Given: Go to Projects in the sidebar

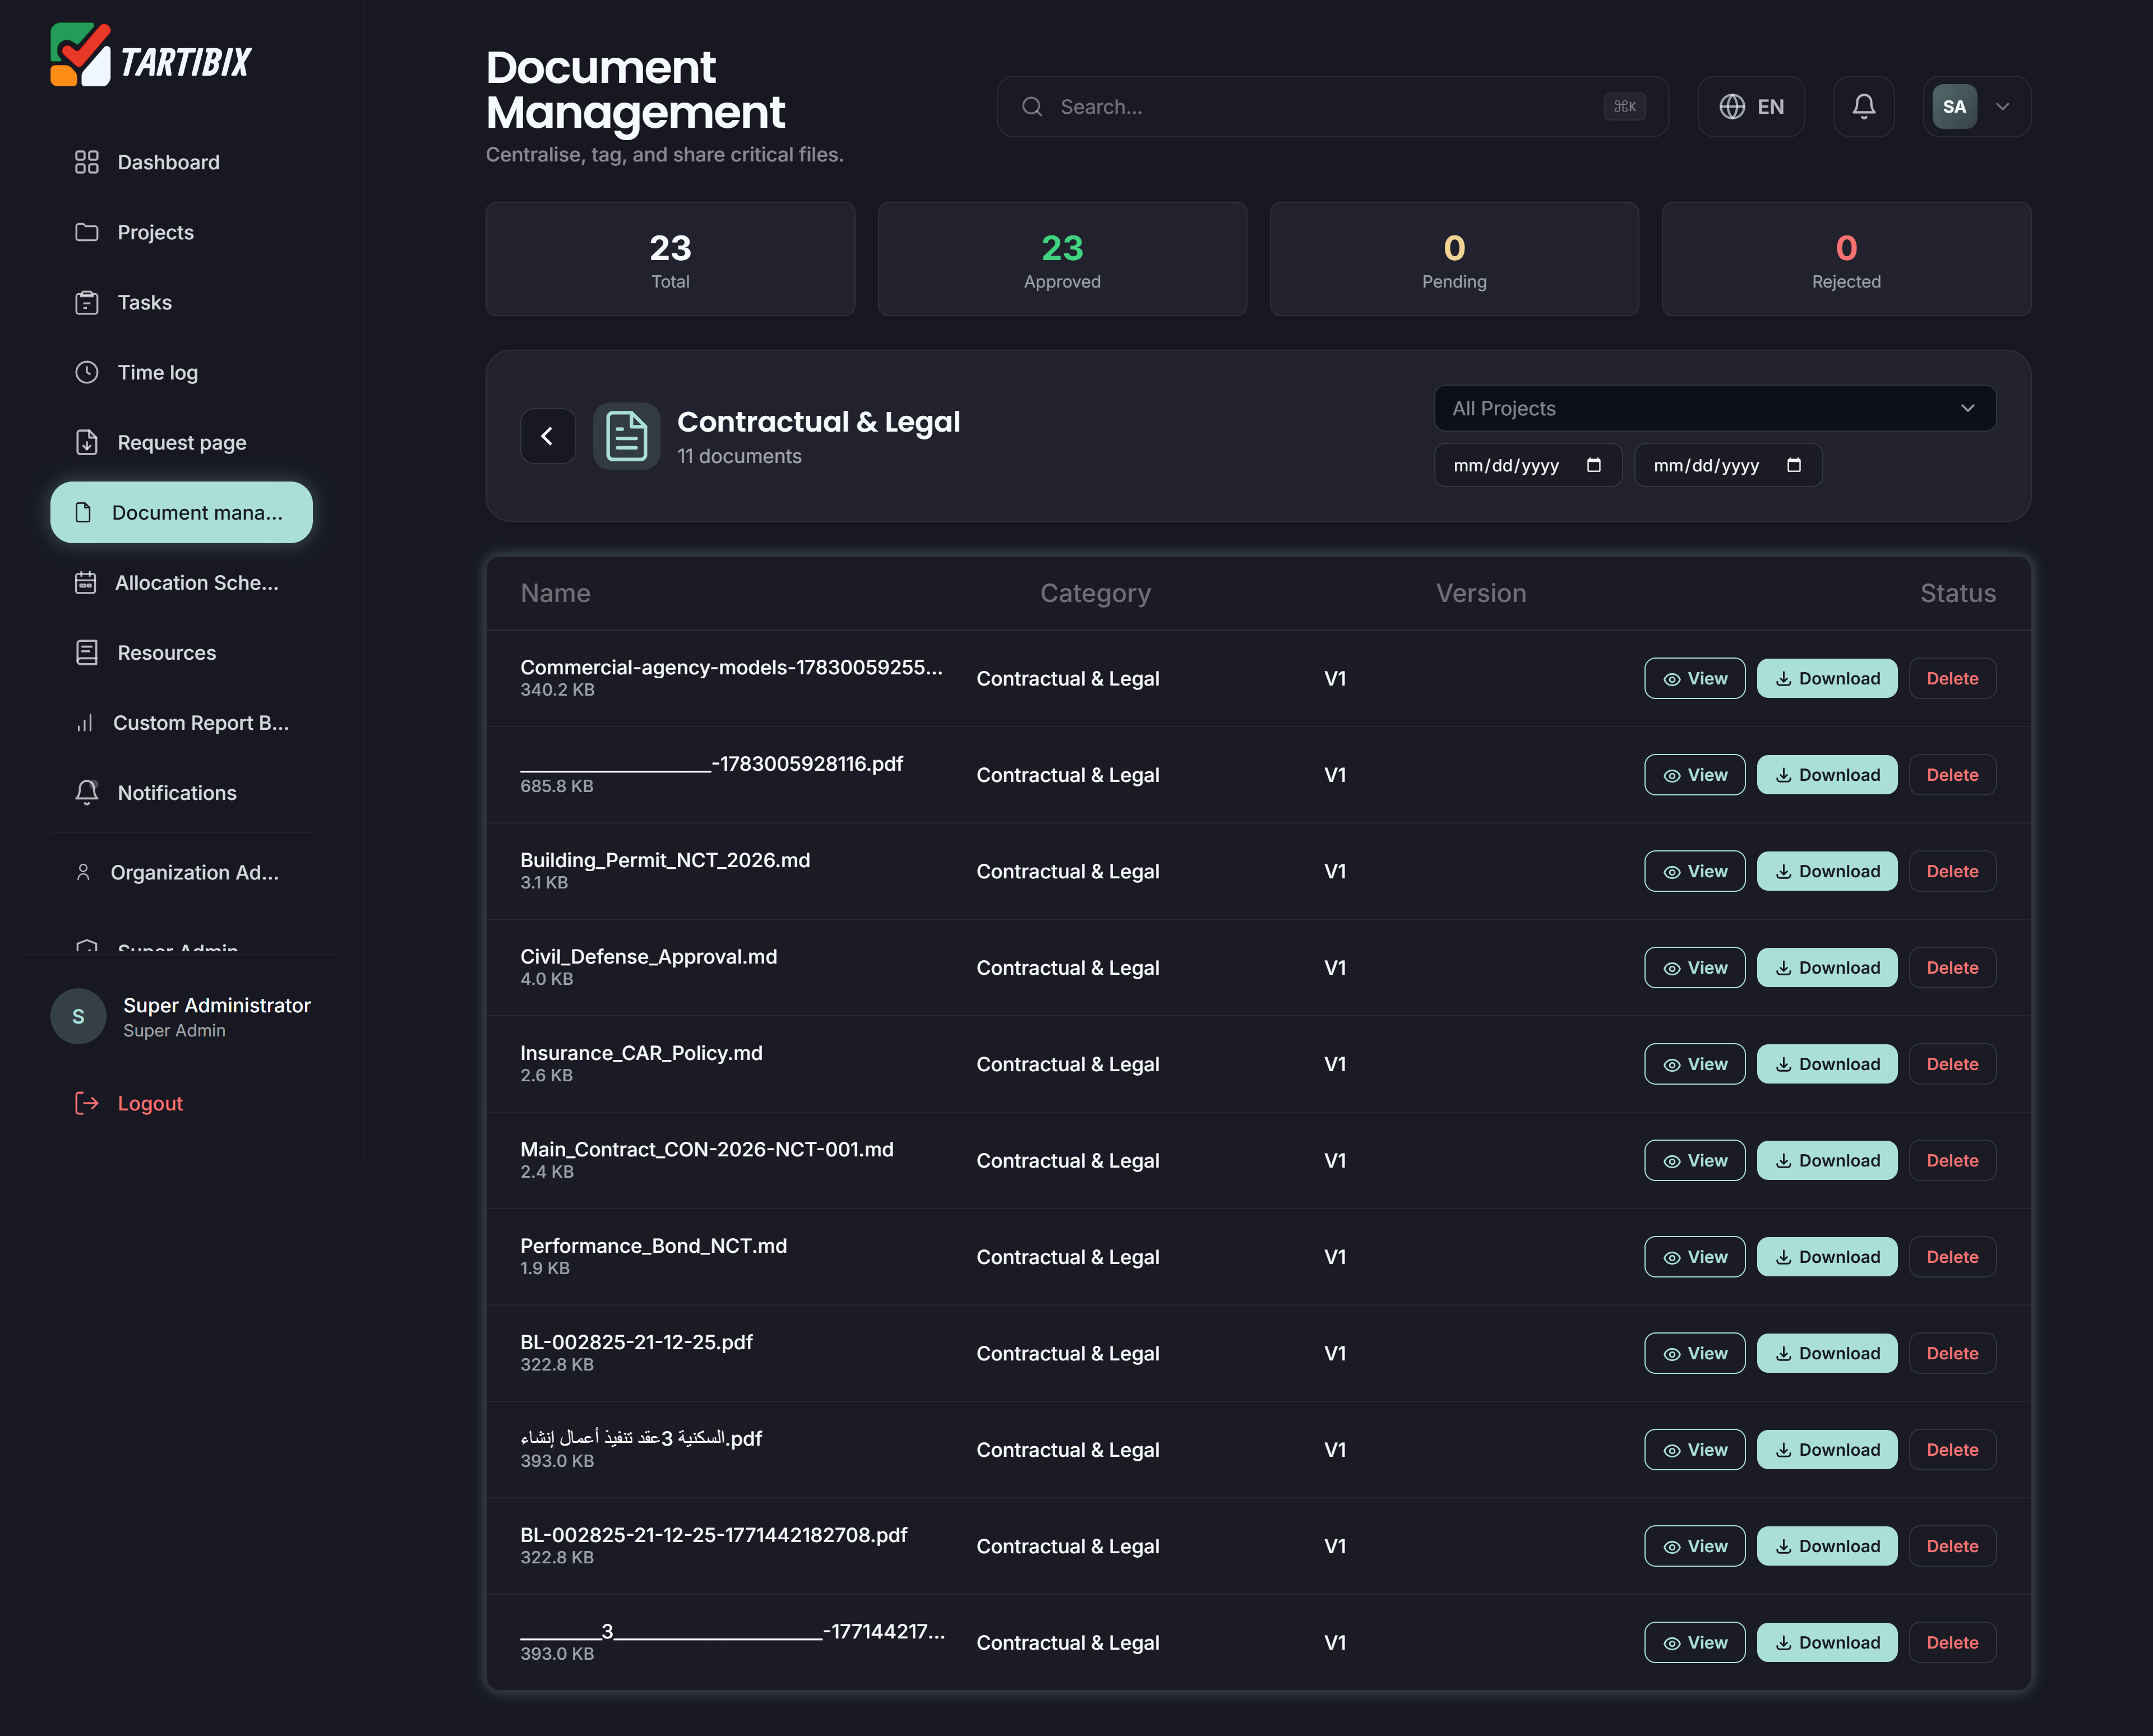Looking at the screenshot, I should [x=181, y=232].
